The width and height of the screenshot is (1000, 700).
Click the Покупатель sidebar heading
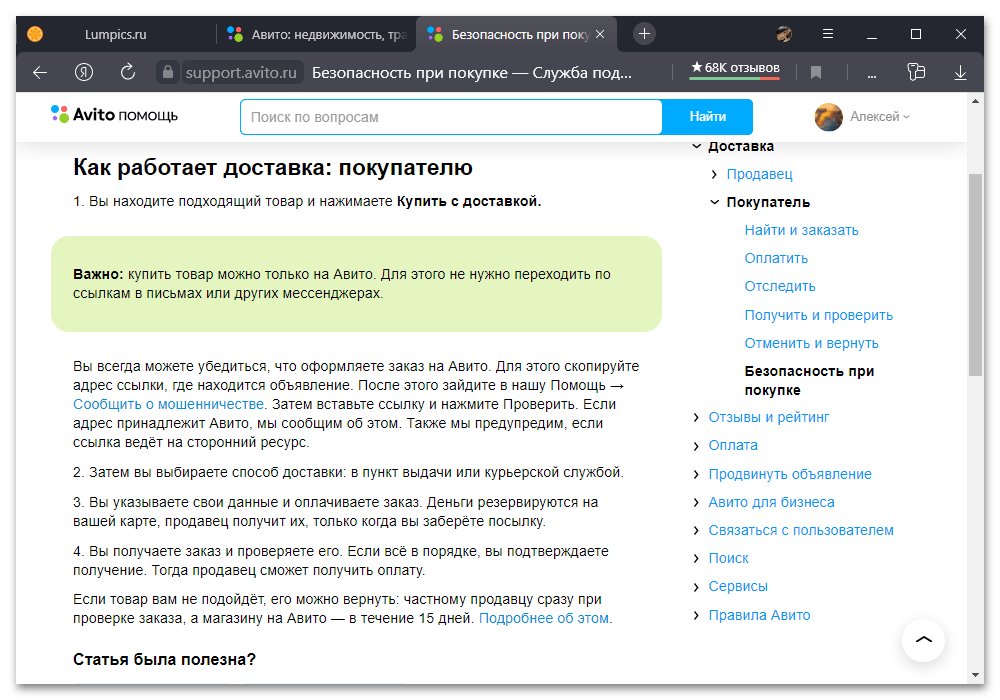pos(768,202)
